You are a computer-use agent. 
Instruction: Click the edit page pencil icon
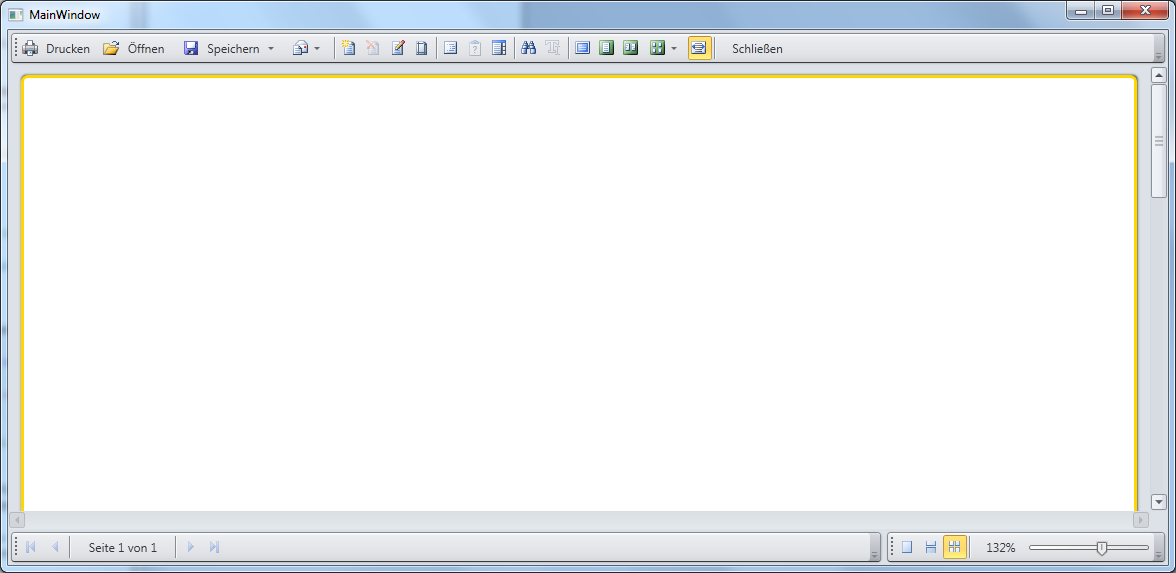(398, 49)
